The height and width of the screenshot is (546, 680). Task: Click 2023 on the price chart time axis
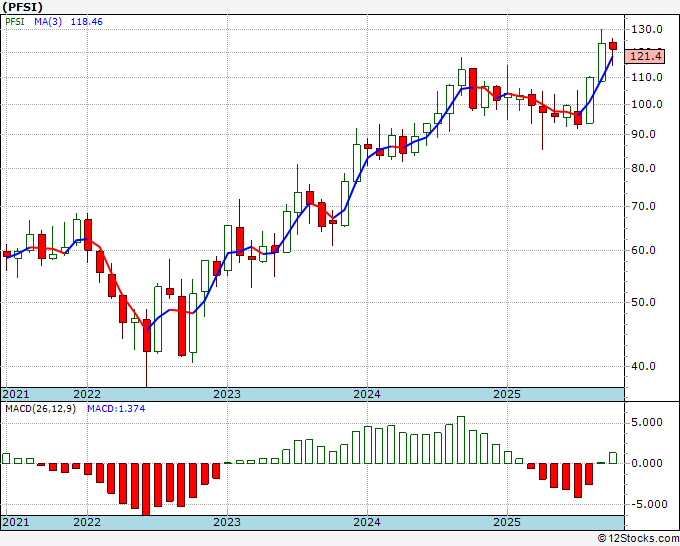pos(227,394)
